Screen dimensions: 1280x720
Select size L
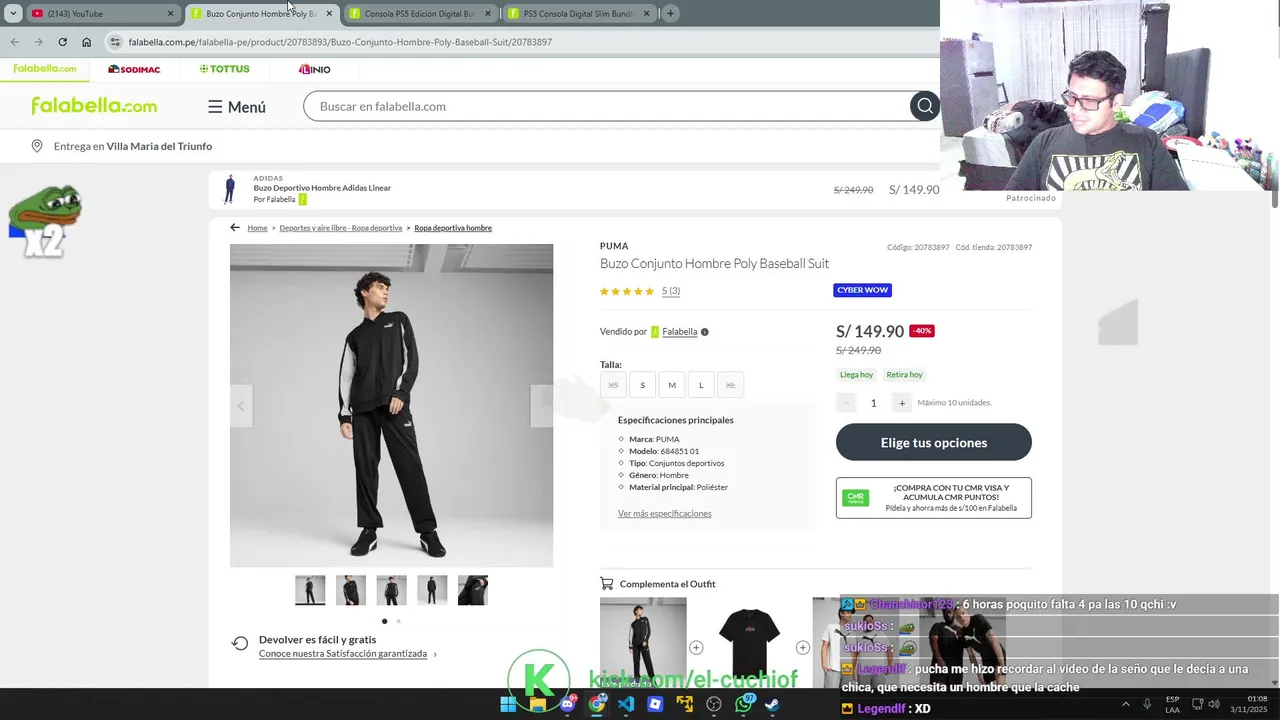(701, 385)
